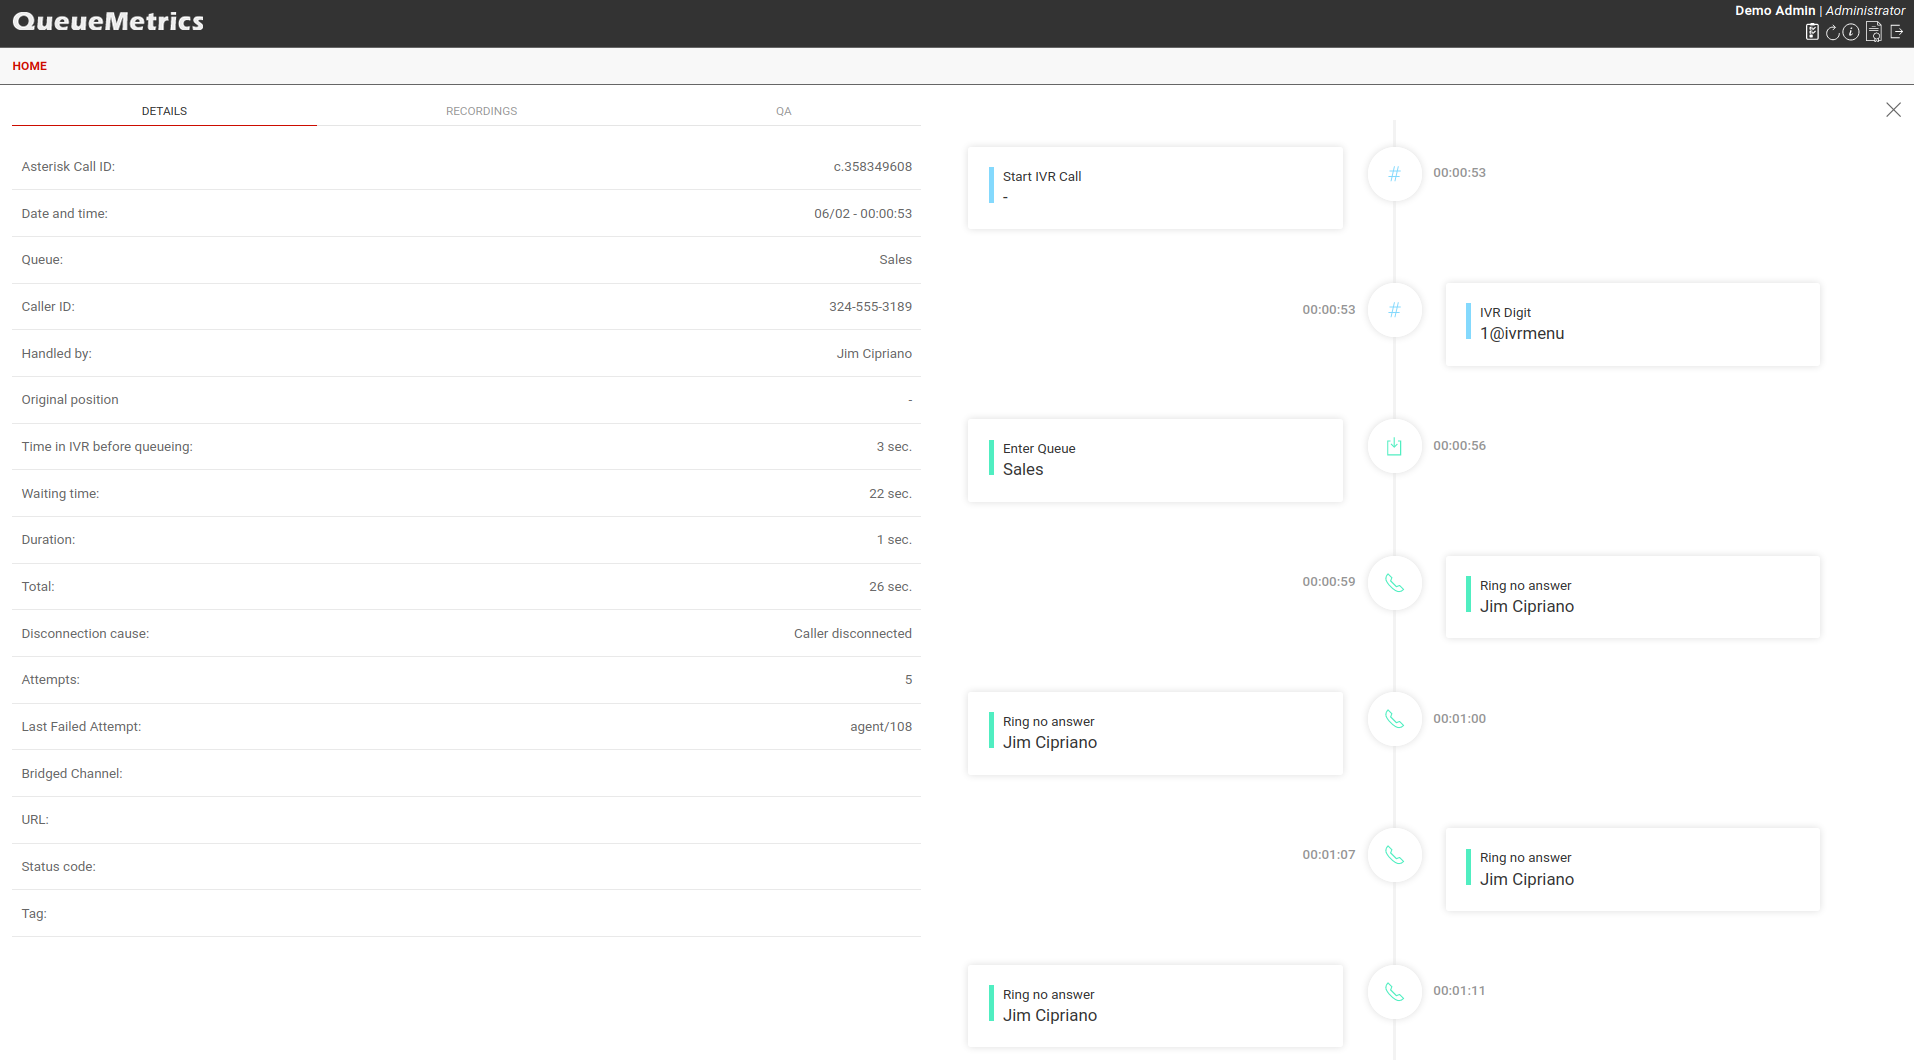Click the Total value 26 sec.
Viewport: 1914px width, 1060px height.
tap(890, 587)
